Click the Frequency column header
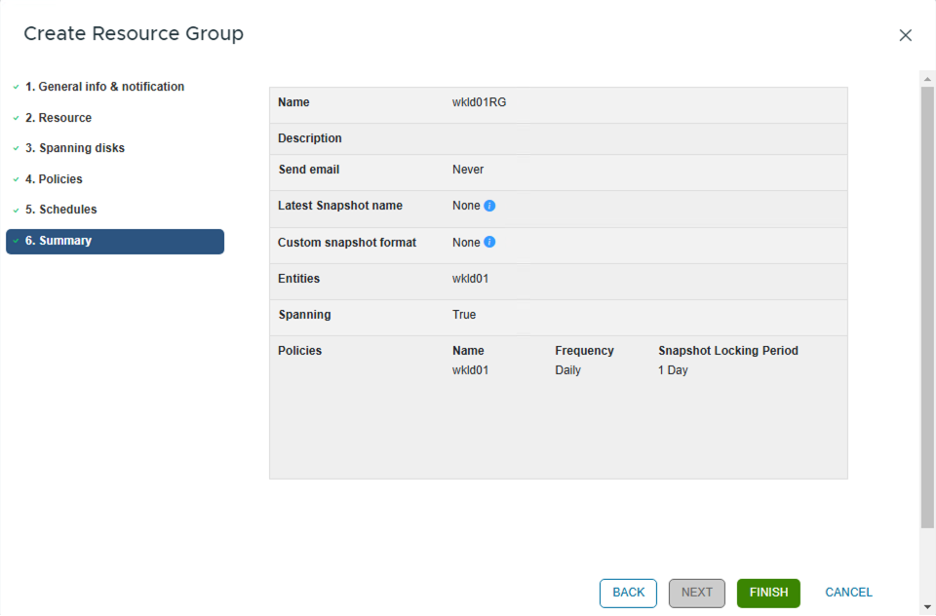Viewport: 936px width, 616px height. tap(584, 351)
